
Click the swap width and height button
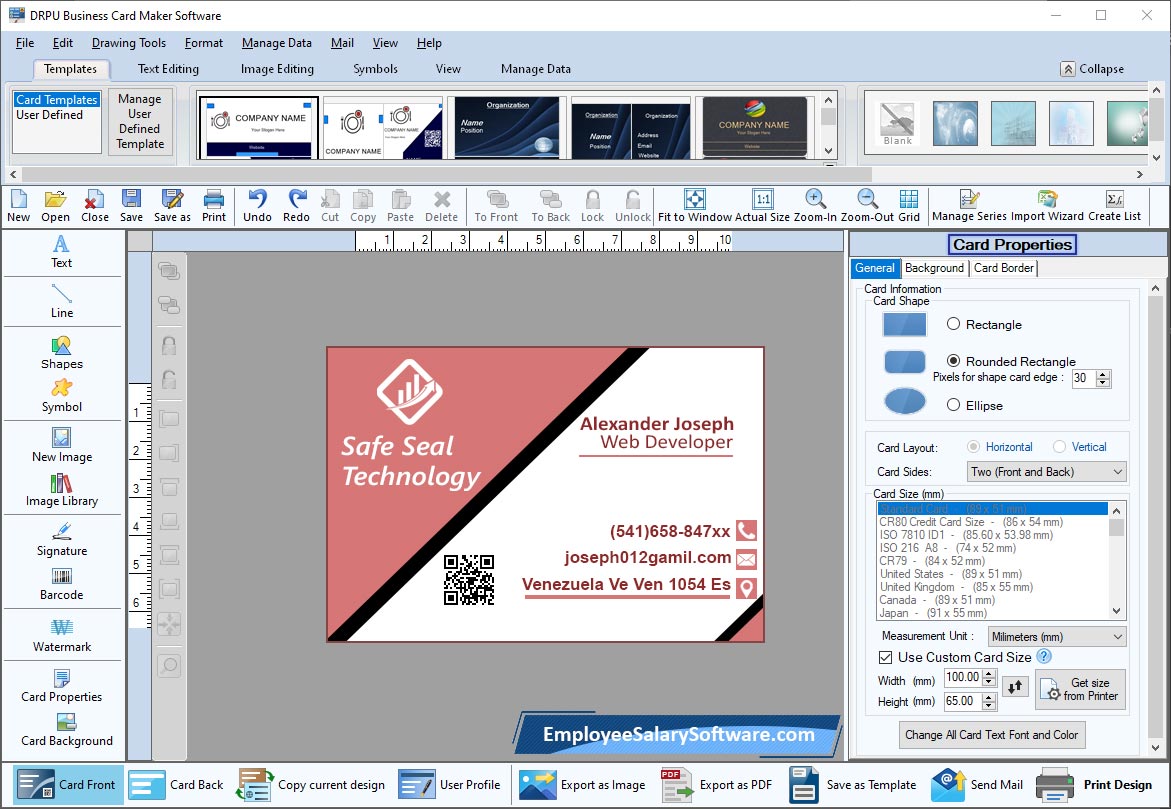pos(1015,686)
